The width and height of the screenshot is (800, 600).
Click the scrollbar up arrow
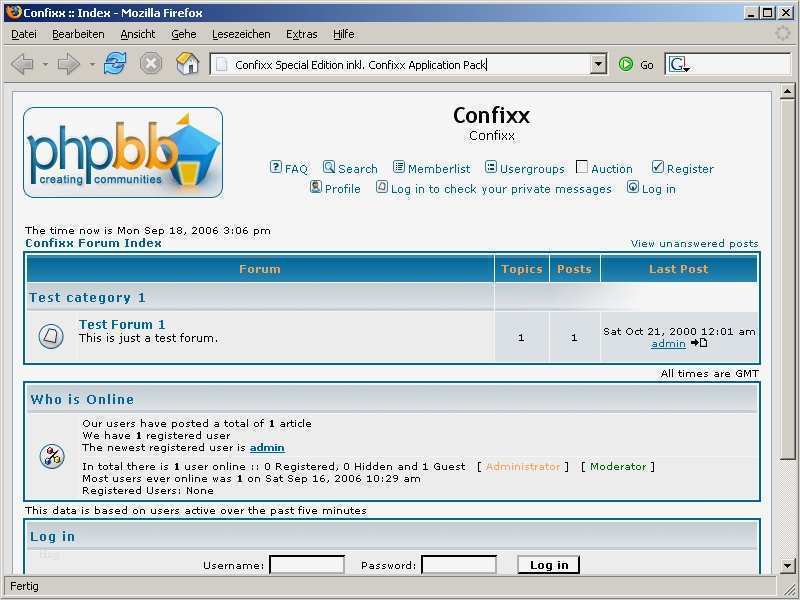click(x=787, y=91)
